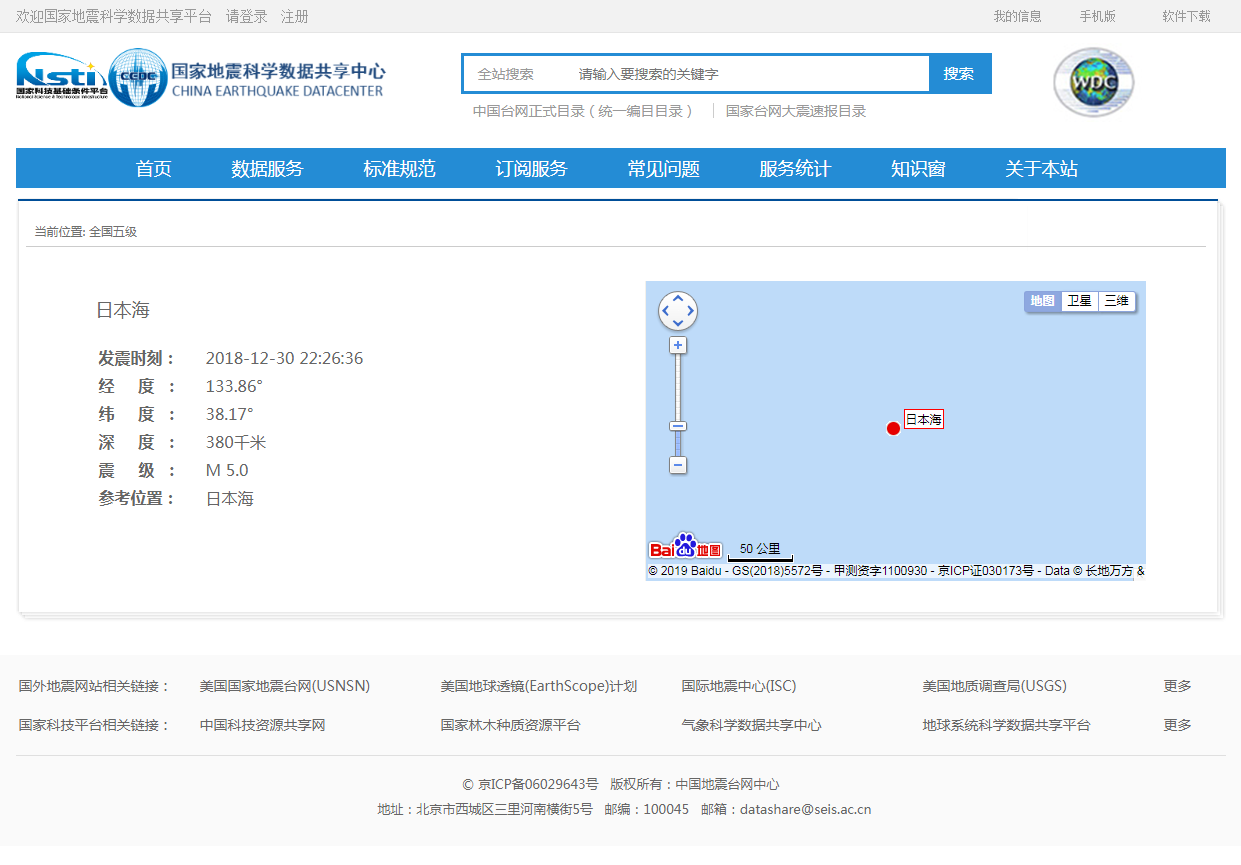Click the map zoom-in plus icon
The width and height of the screenshot is (1241, 865).
[x=678, y=344]
